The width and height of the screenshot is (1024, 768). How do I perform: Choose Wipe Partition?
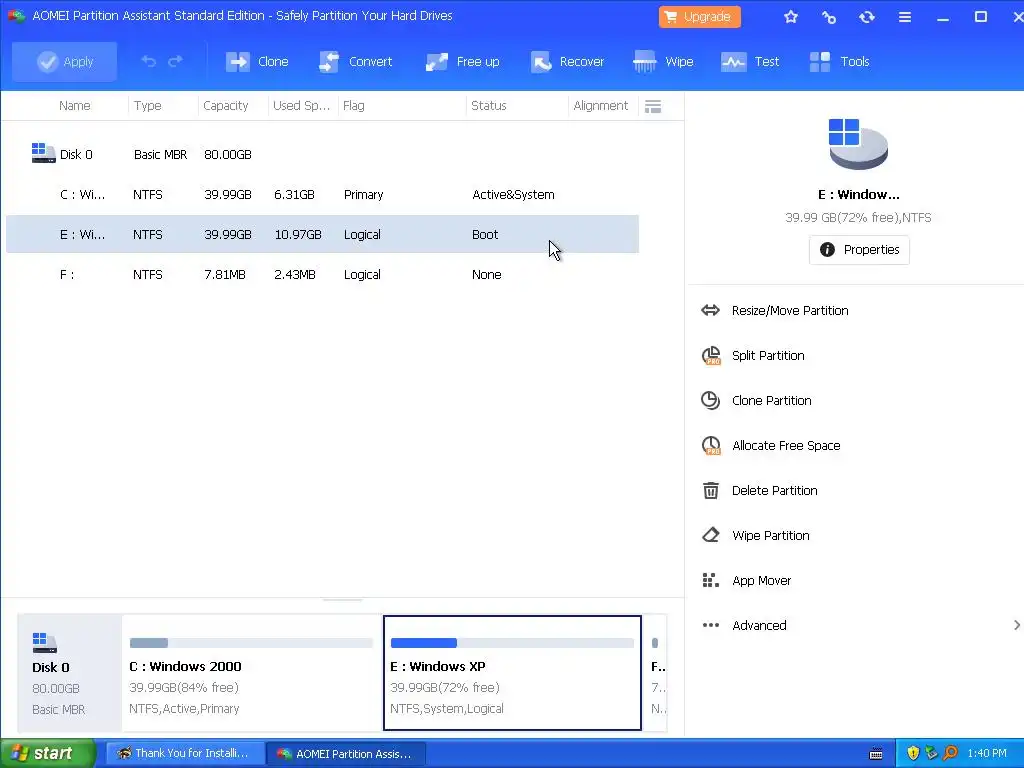click(x=771, y=536)
